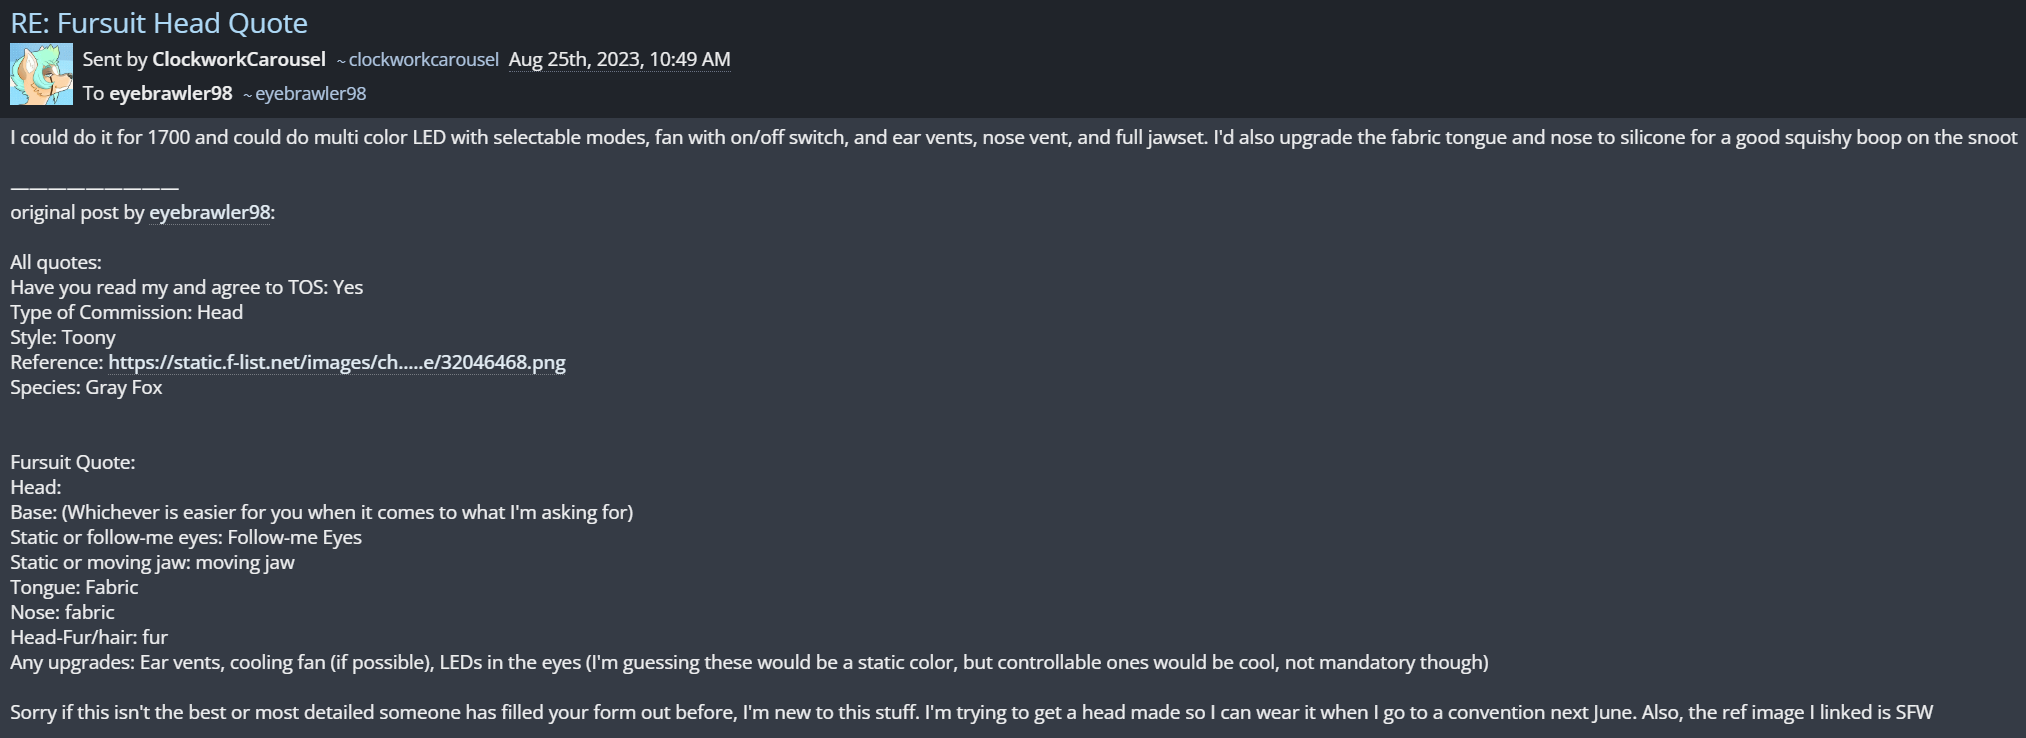Click the bold sender name ClockworkCarousel
This screenshot has width=2026, height=738.
tap(238, 59)
